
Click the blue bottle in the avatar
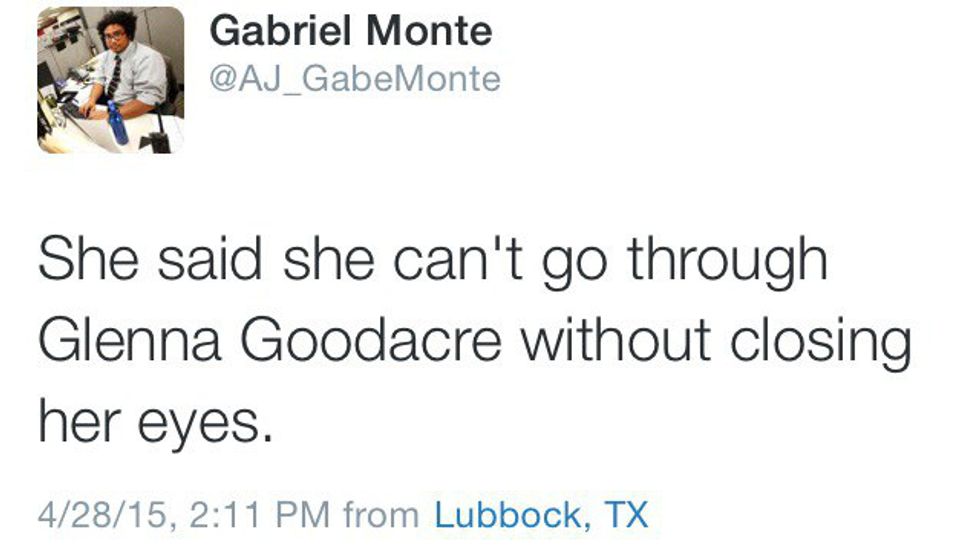[x=118, y=124]
